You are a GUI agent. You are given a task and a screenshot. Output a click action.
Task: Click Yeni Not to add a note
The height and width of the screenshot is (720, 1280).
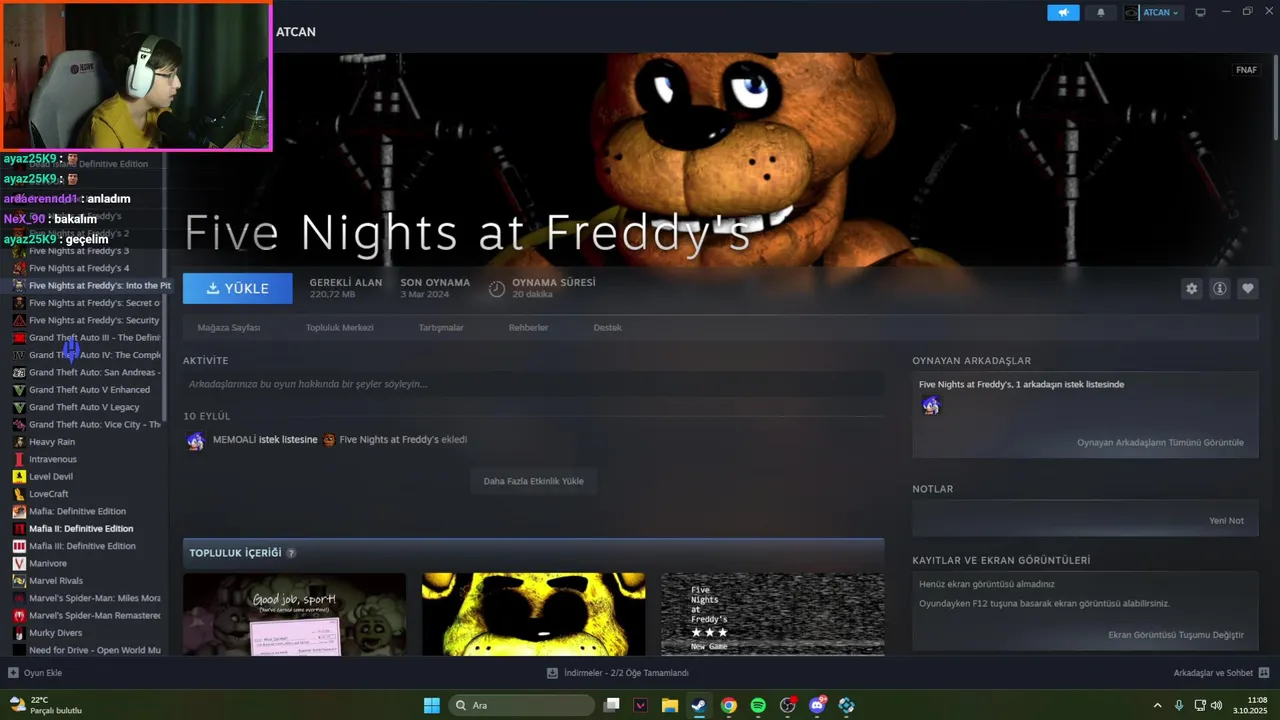click(x=1226, y=521)
